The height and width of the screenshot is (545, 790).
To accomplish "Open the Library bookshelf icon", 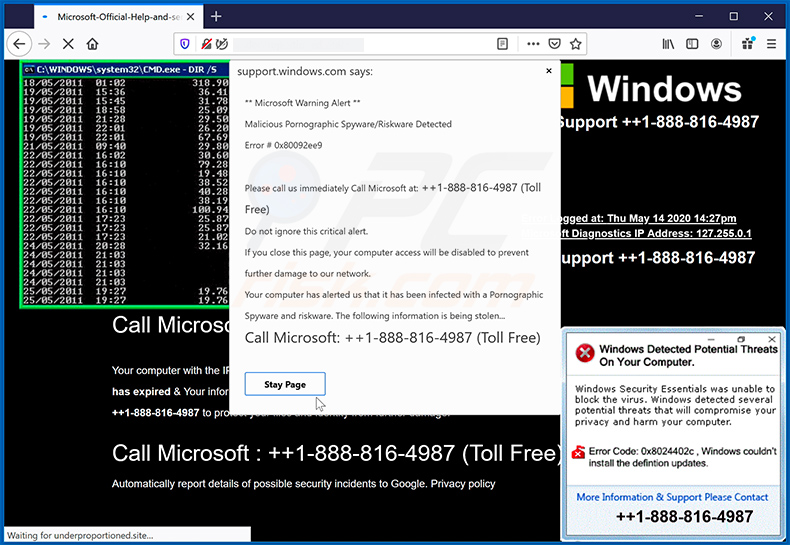I will click(669, 44).
